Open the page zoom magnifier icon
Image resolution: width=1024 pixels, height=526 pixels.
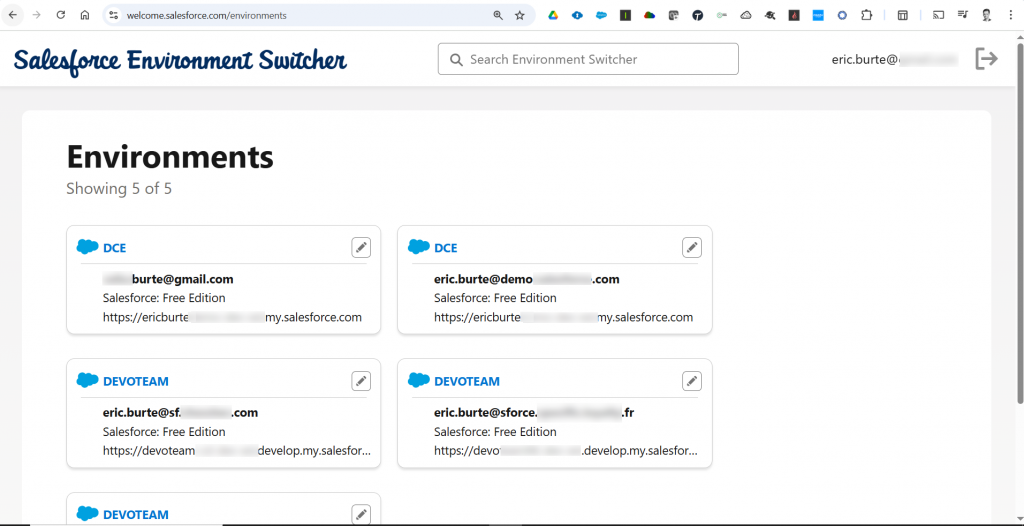[498, 15]
